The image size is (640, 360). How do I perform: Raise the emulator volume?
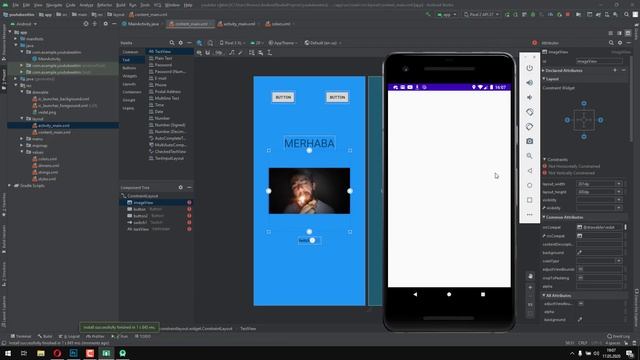click(x=529, y=82)
